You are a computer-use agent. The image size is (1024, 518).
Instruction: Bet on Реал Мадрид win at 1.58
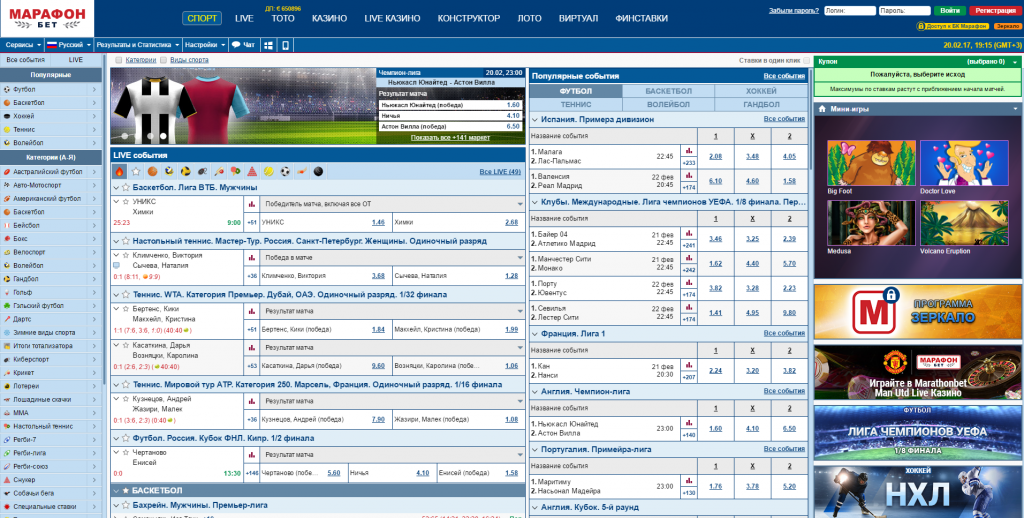(789, 182)
